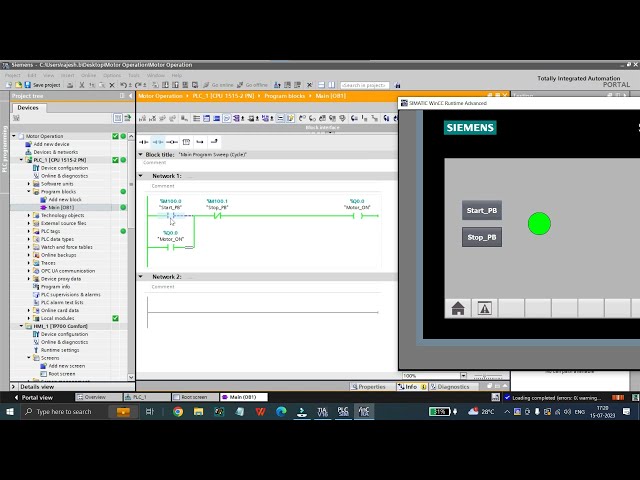
Task: Insert an empty box from favorites bar
Action: pos(186,142)
